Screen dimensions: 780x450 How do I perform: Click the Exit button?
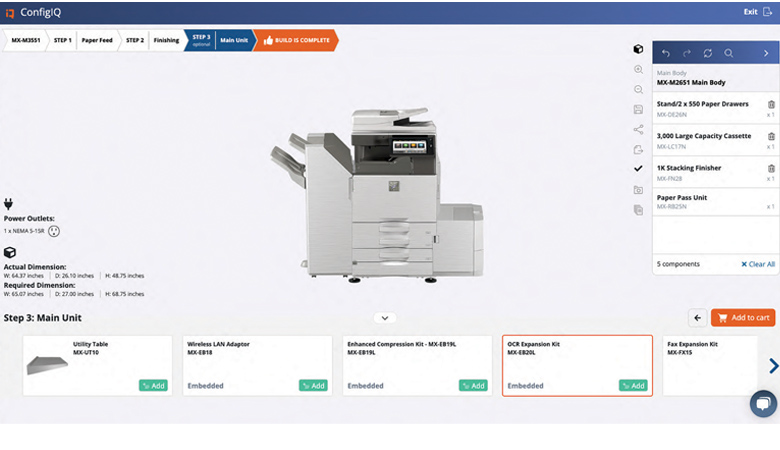click(758, 12)
